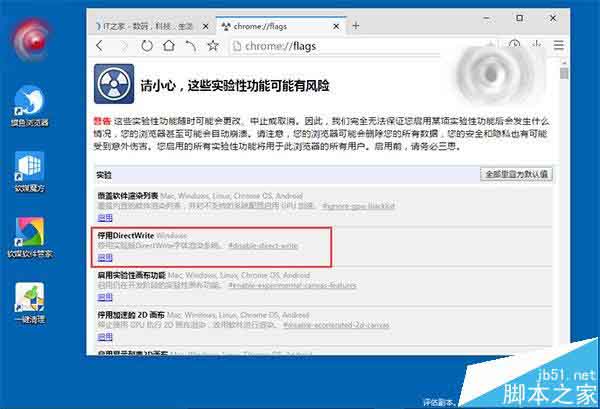Switch to the IT之家 tab
The width and height of the screenshot is (600, 409).
tap(148, 26)
